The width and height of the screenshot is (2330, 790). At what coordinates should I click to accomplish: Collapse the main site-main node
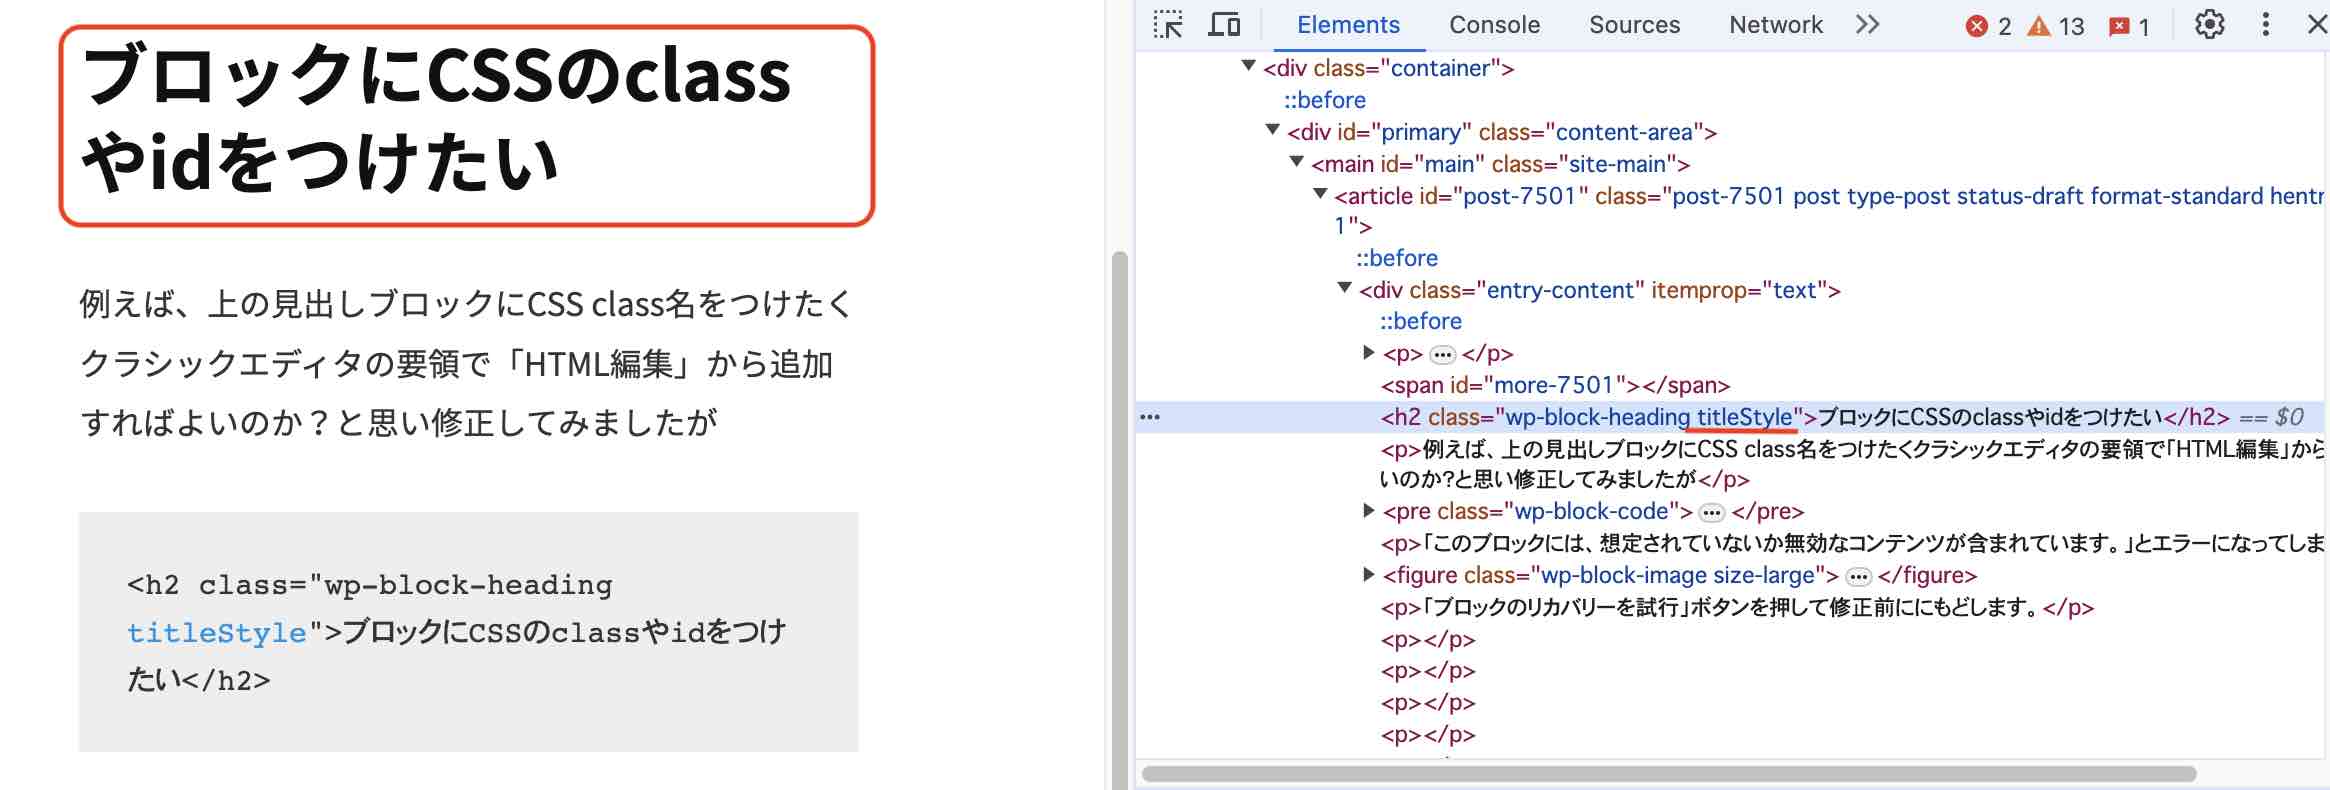[x=1296, y=162]
